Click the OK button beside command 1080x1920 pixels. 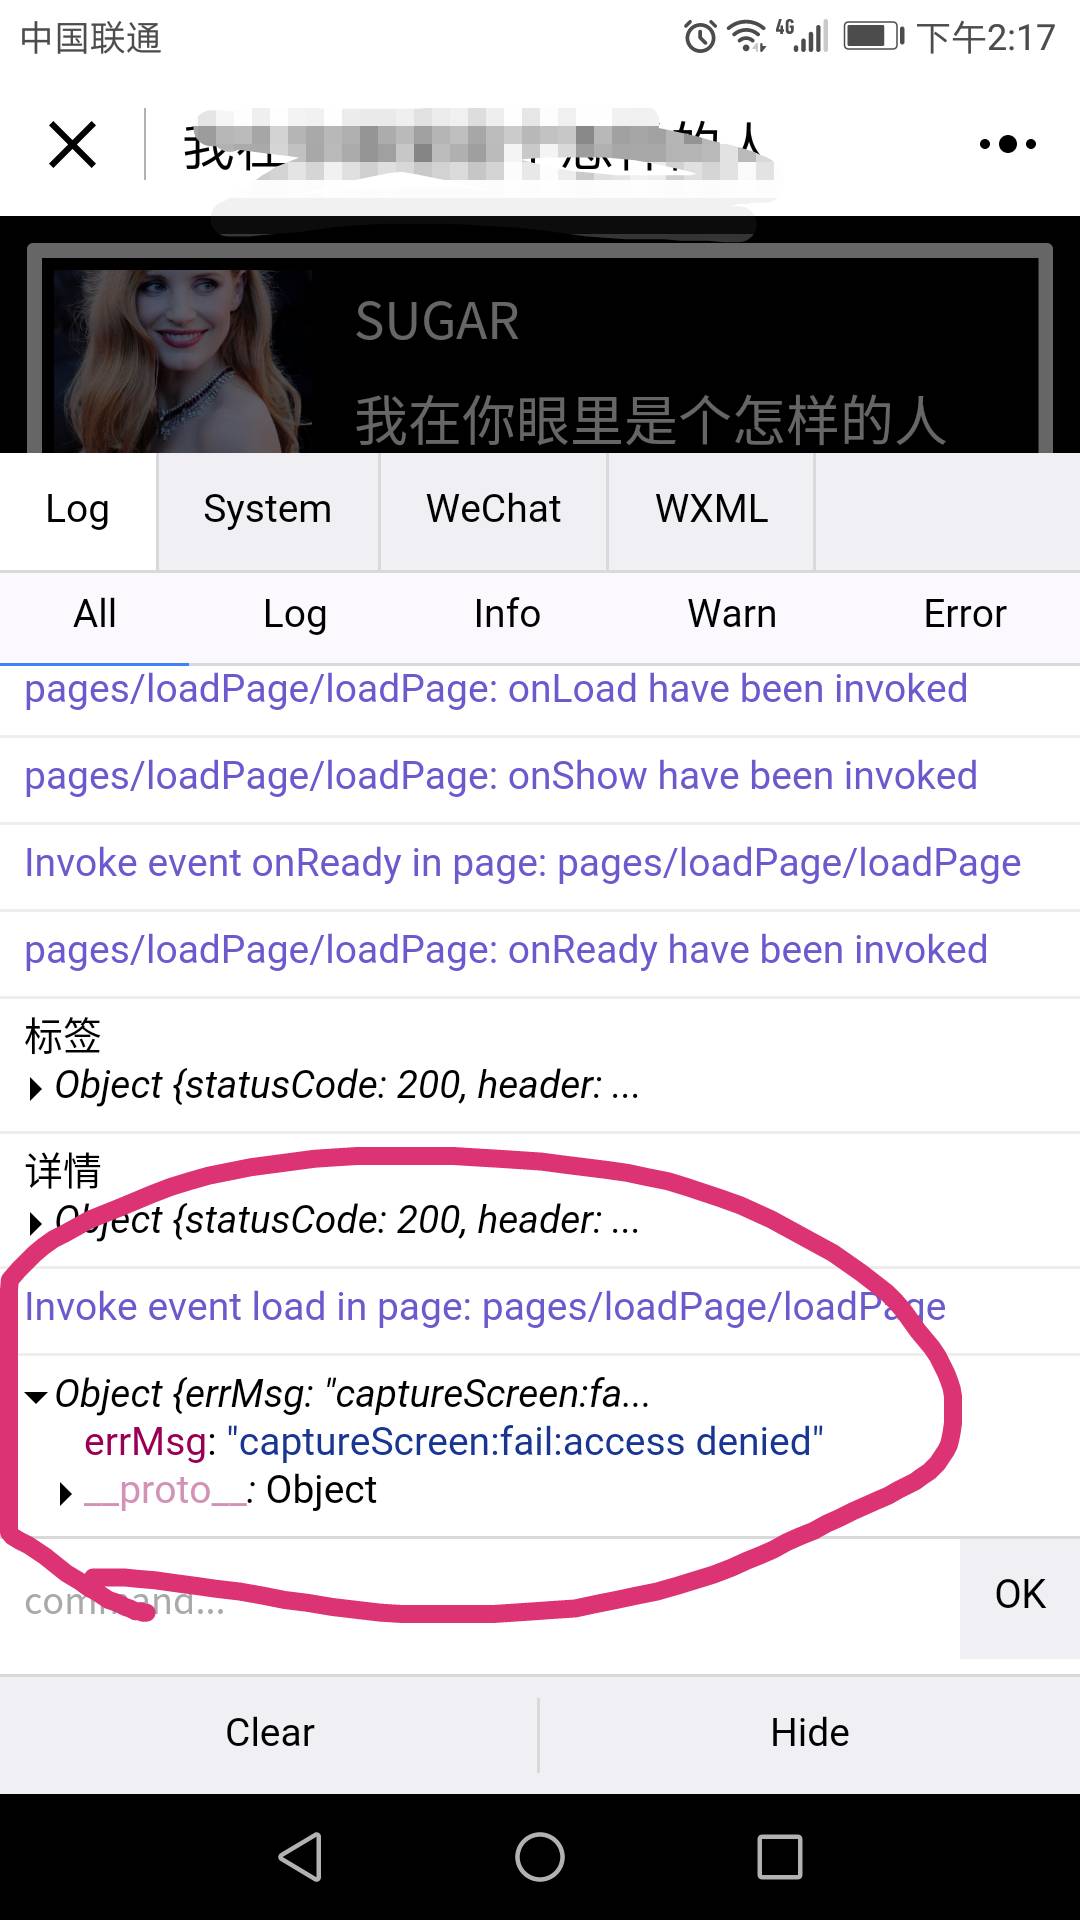(x=1020, y=1597)
